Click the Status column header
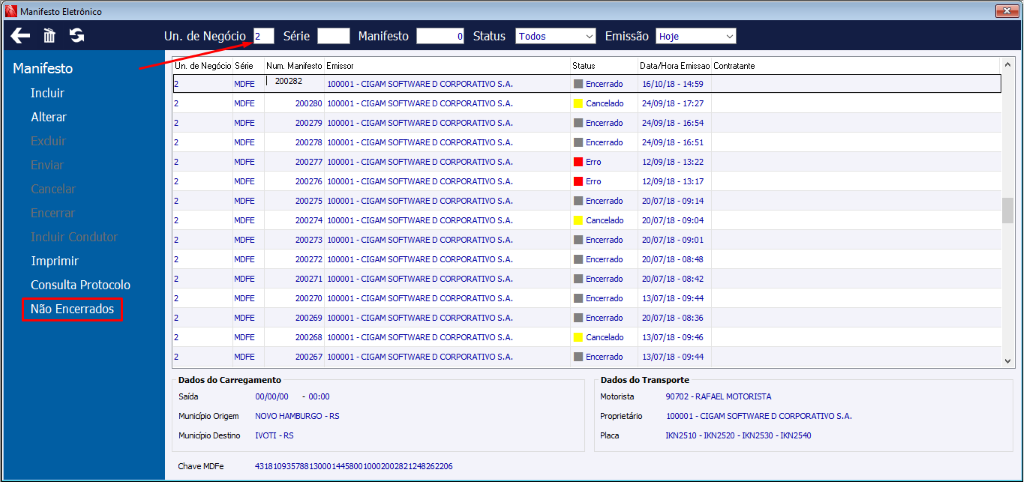This screenshot has width=1024, height=482. pyautogui.click(x=604, y=66)
